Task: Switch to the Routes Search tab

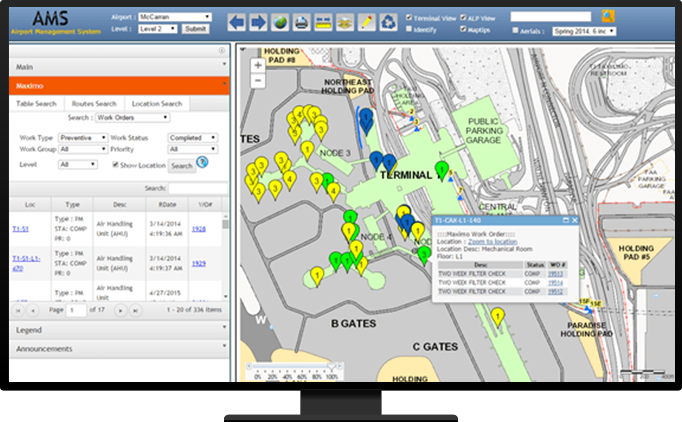Action: (93, 103)
